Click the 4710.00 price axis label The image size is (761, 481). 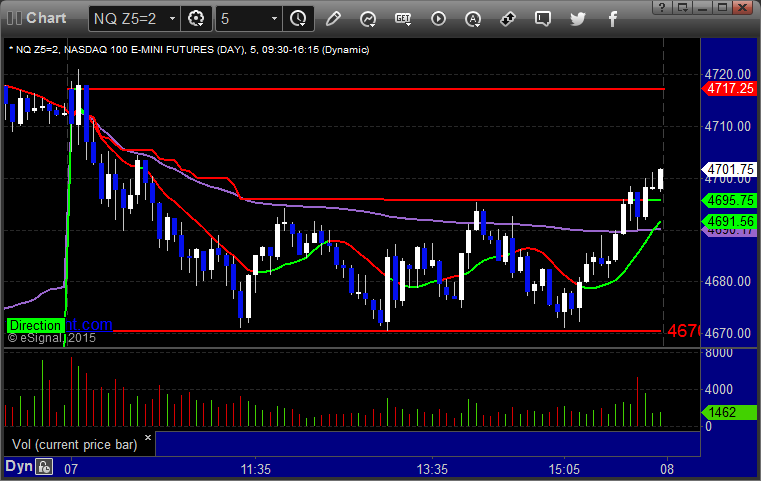pyautogui.click(x=728, y=126)
